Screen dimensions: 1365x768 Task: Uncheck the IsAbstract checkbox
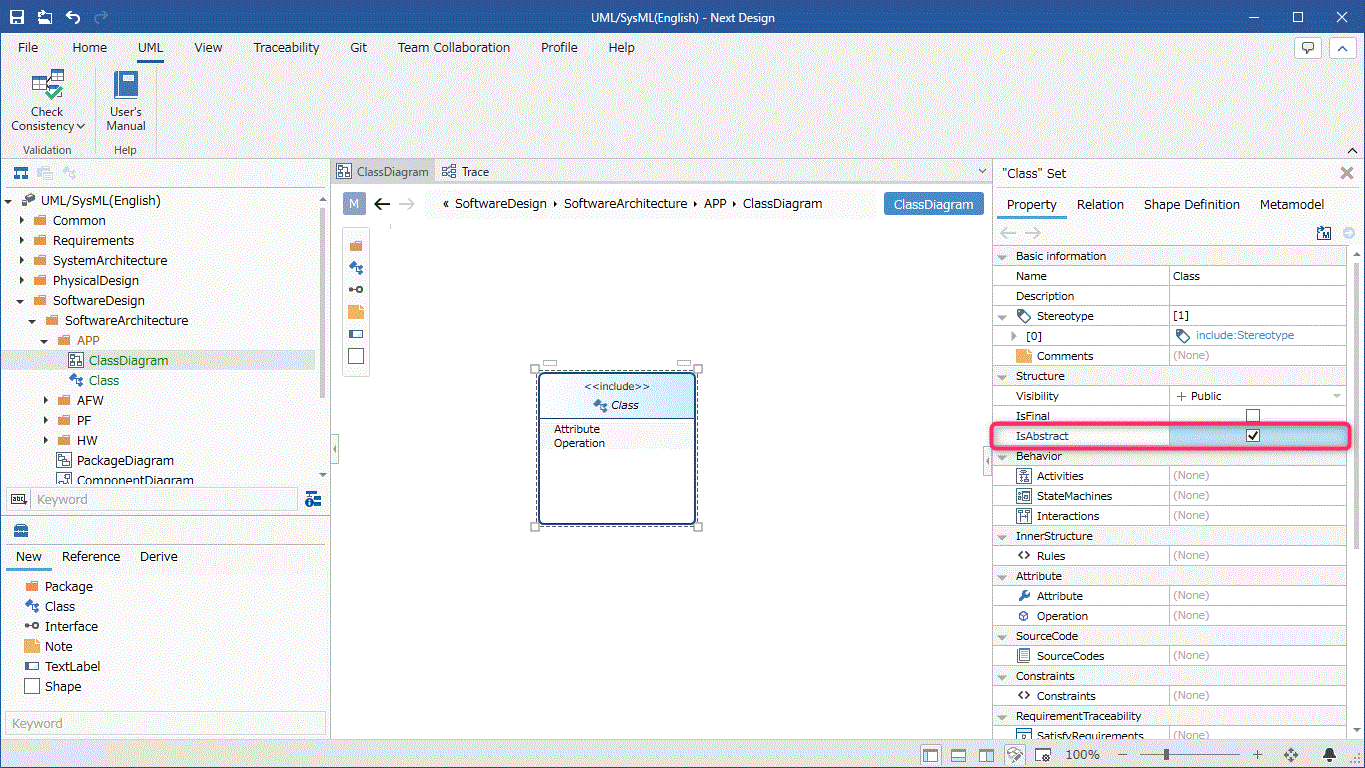1253,436
